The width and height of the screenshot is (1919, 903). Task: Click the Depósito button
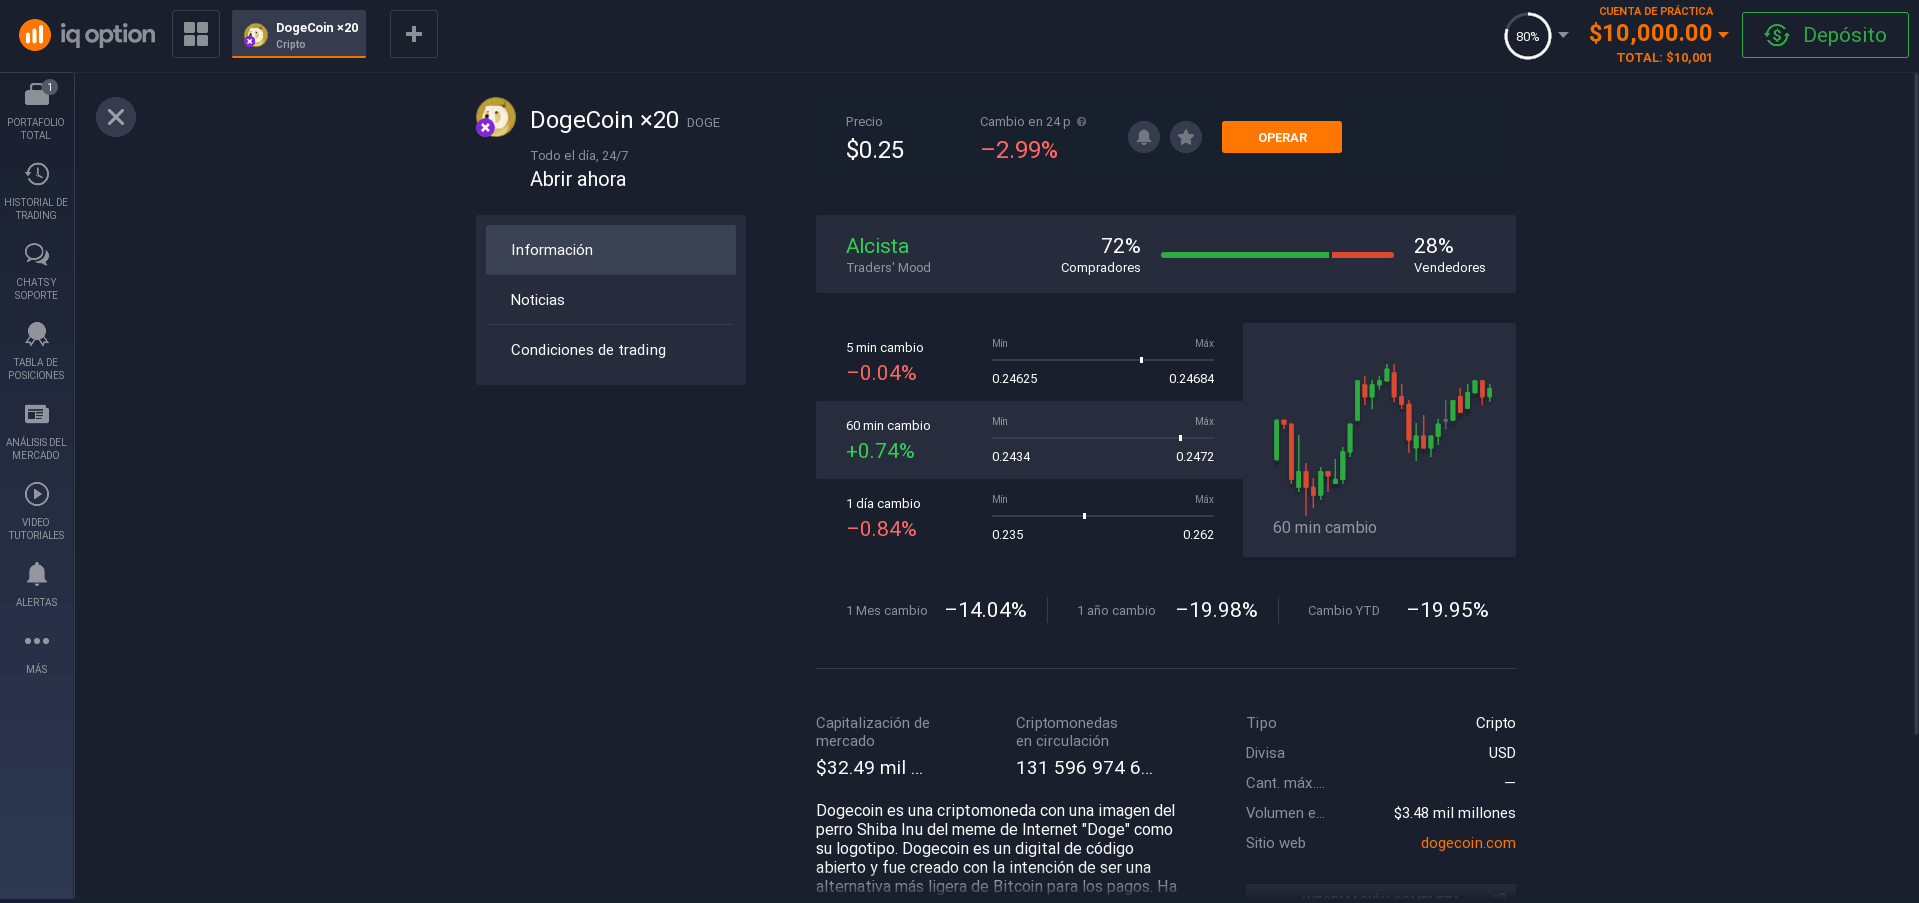[x=1825, y=35]
